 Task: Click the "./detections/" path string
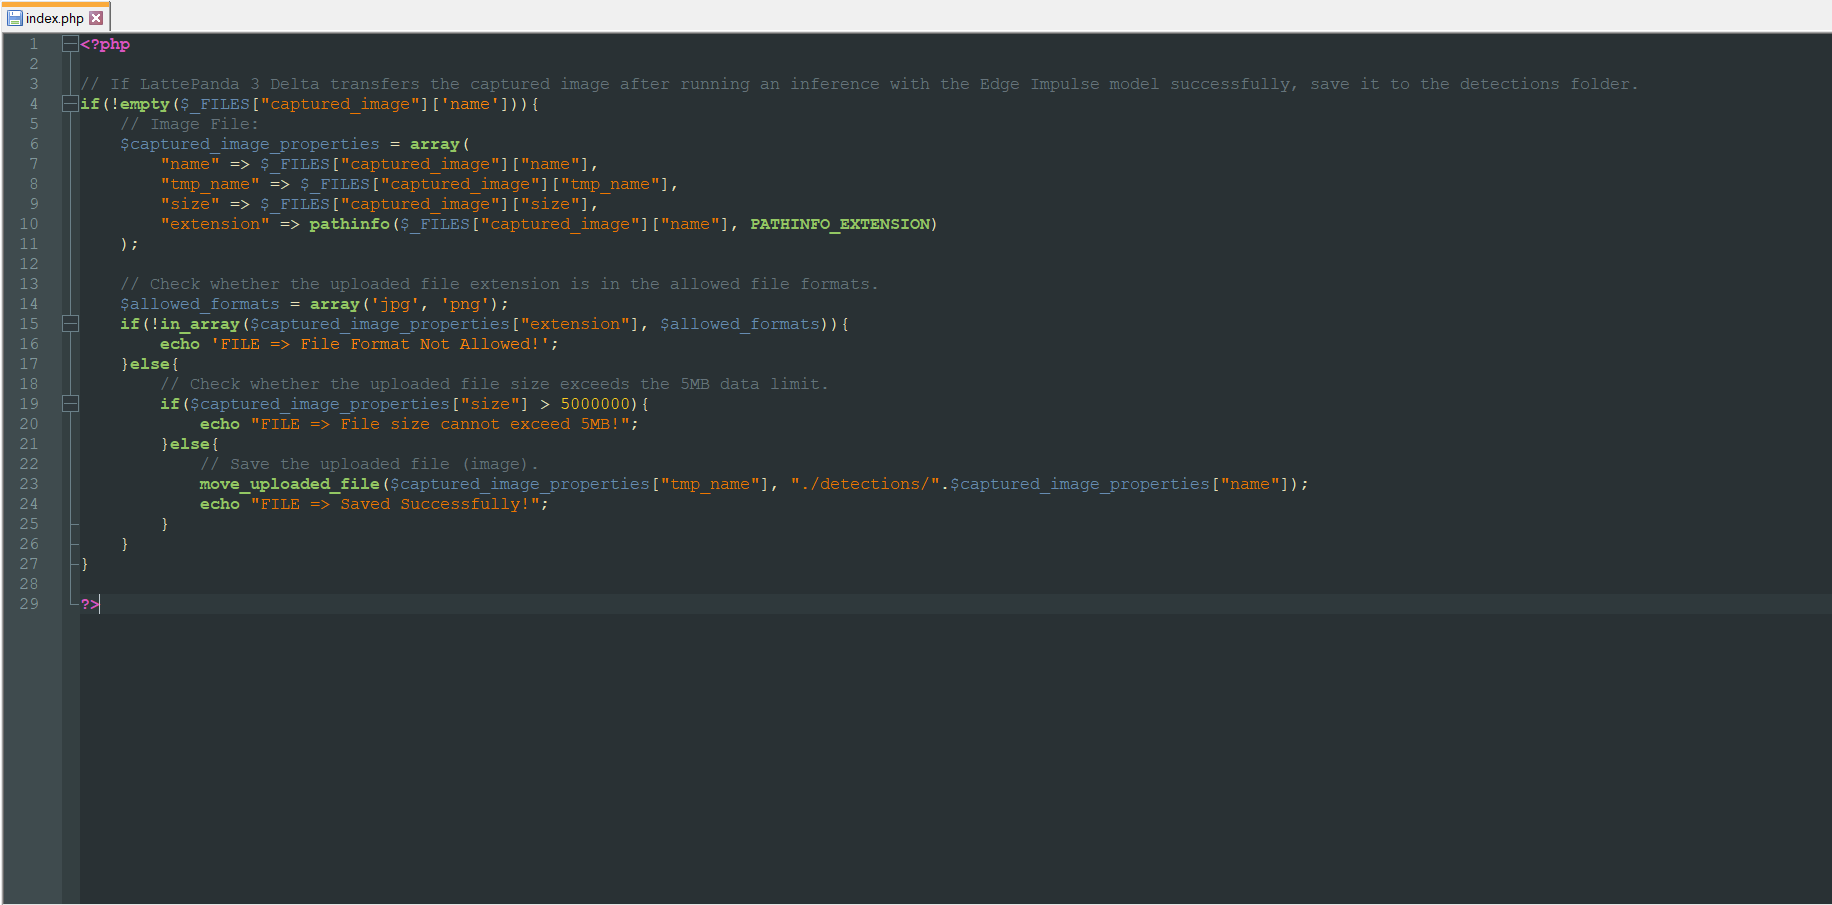tap(865, 484)
